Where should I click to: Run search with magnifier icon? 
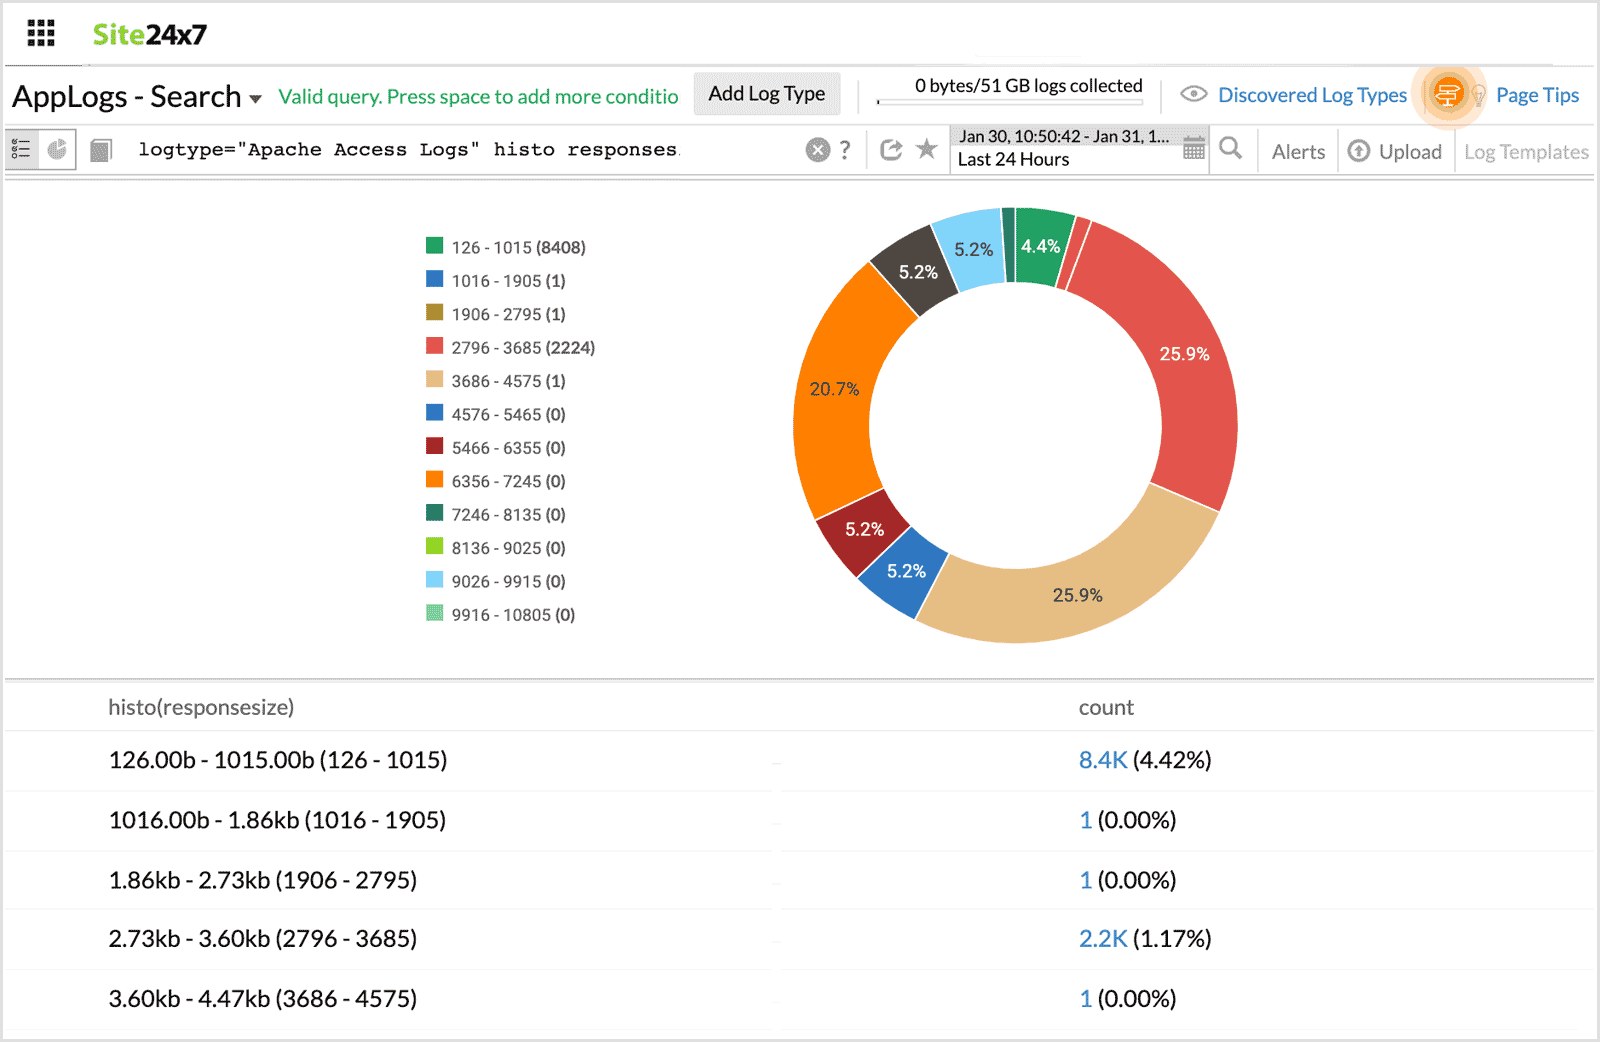coord(1231,149)
